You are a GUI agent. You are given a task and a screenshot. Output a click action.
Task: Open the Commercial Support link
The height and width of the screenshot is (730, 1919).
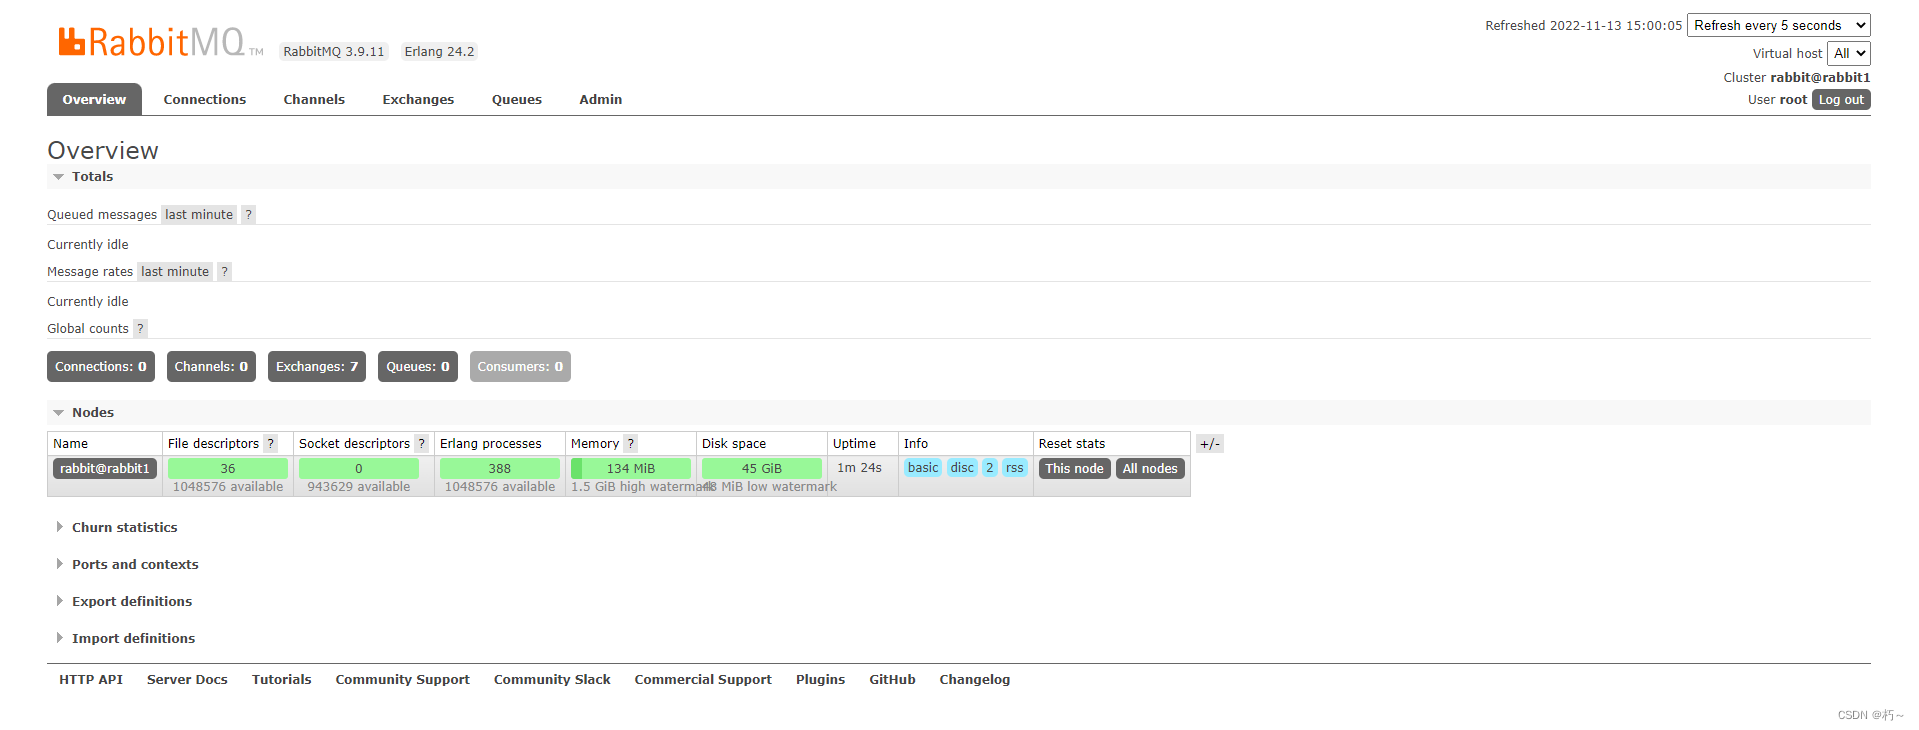[703, 679]
